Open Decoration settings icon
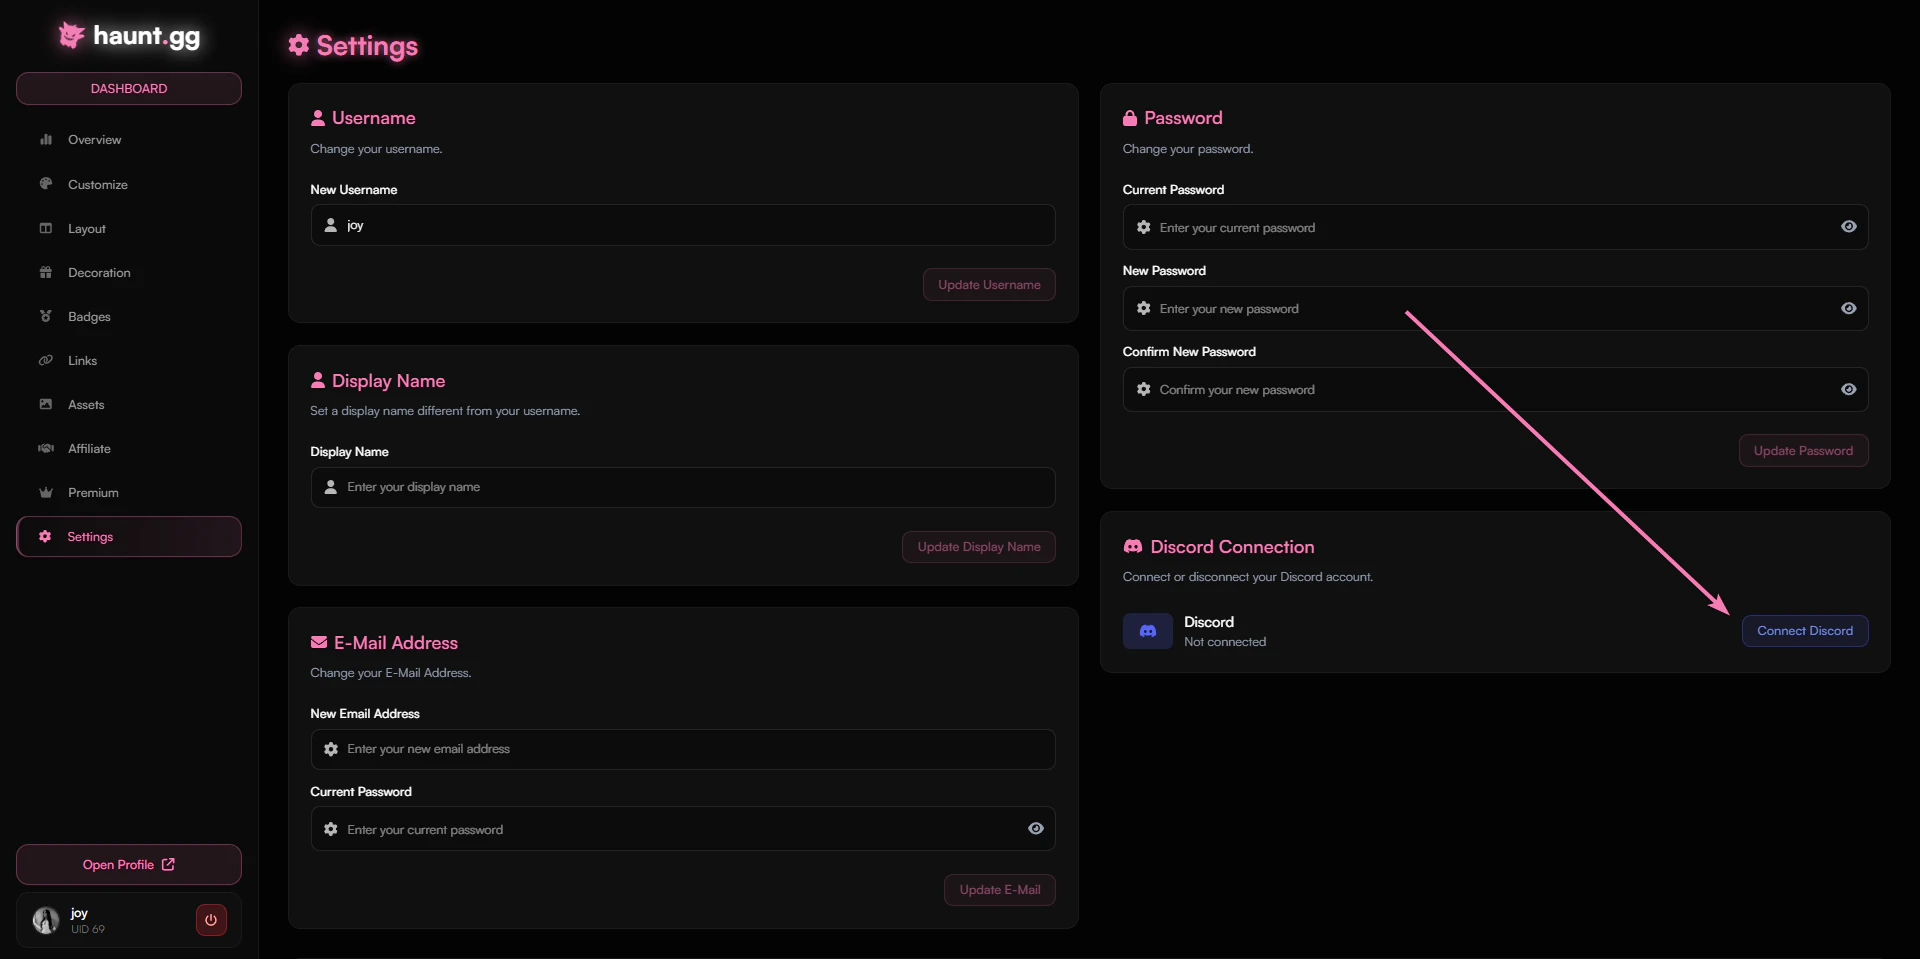This screenshot has width=1920, height=959. pos(46,272)
